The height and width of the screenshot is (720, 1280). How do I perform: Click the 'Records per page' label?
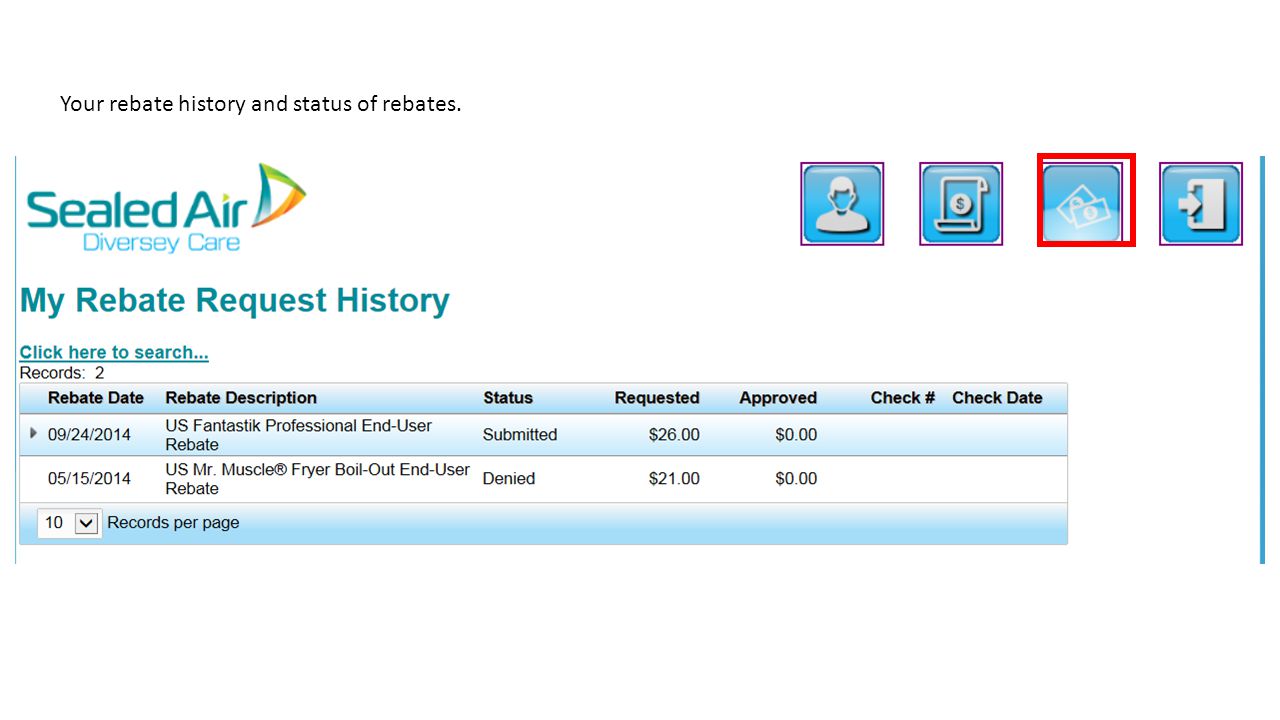[x=173, y=522]
